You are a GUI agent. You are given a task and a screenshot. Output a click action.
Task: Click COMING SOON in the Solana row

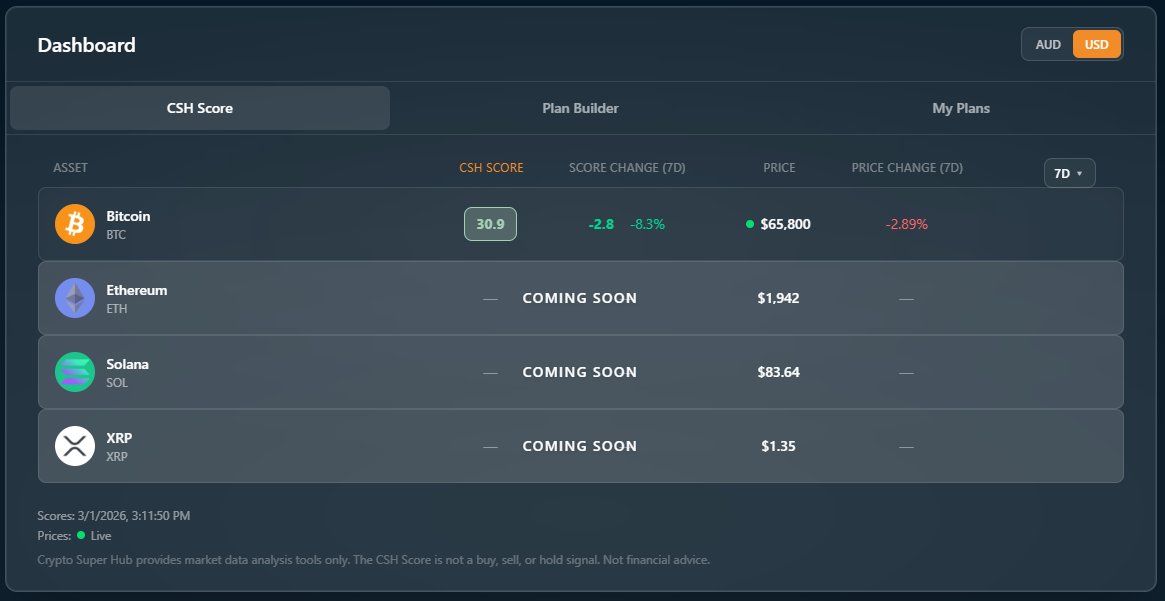580,372
